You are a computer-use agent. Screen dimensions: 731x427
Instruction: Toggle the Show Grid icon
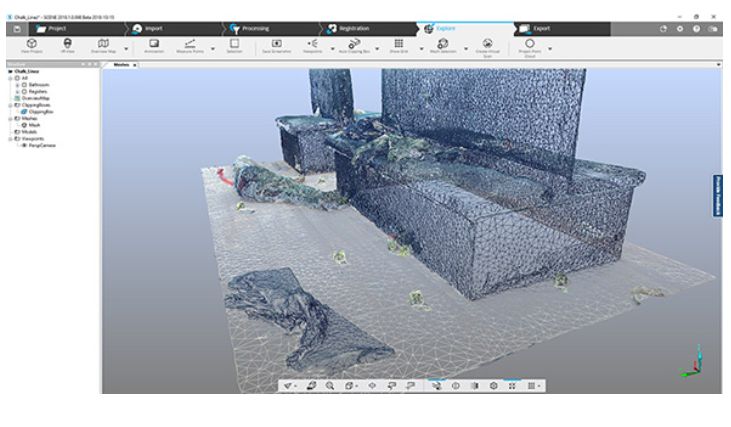tap(399, 43)
